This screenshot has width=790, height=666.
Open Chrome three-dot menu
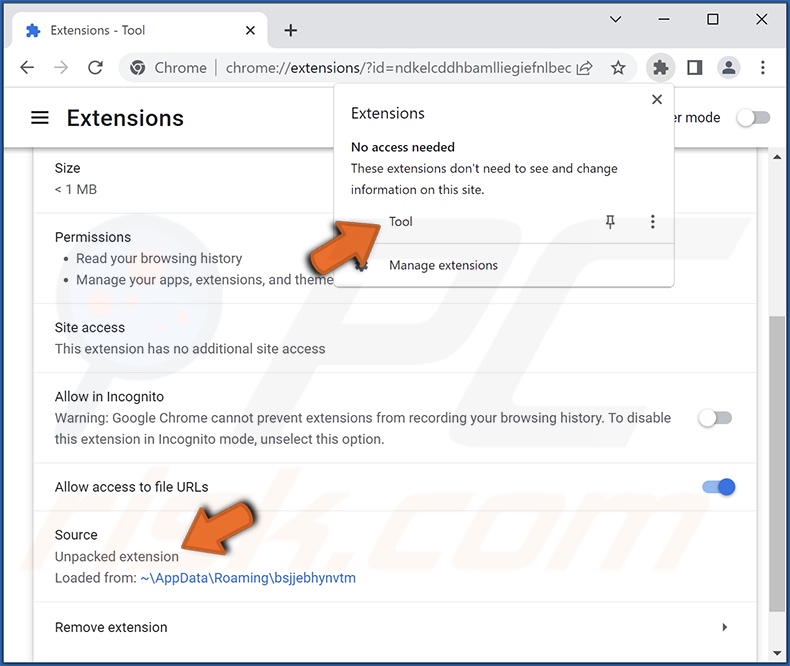pyautogui.click(x=763, y=68)
